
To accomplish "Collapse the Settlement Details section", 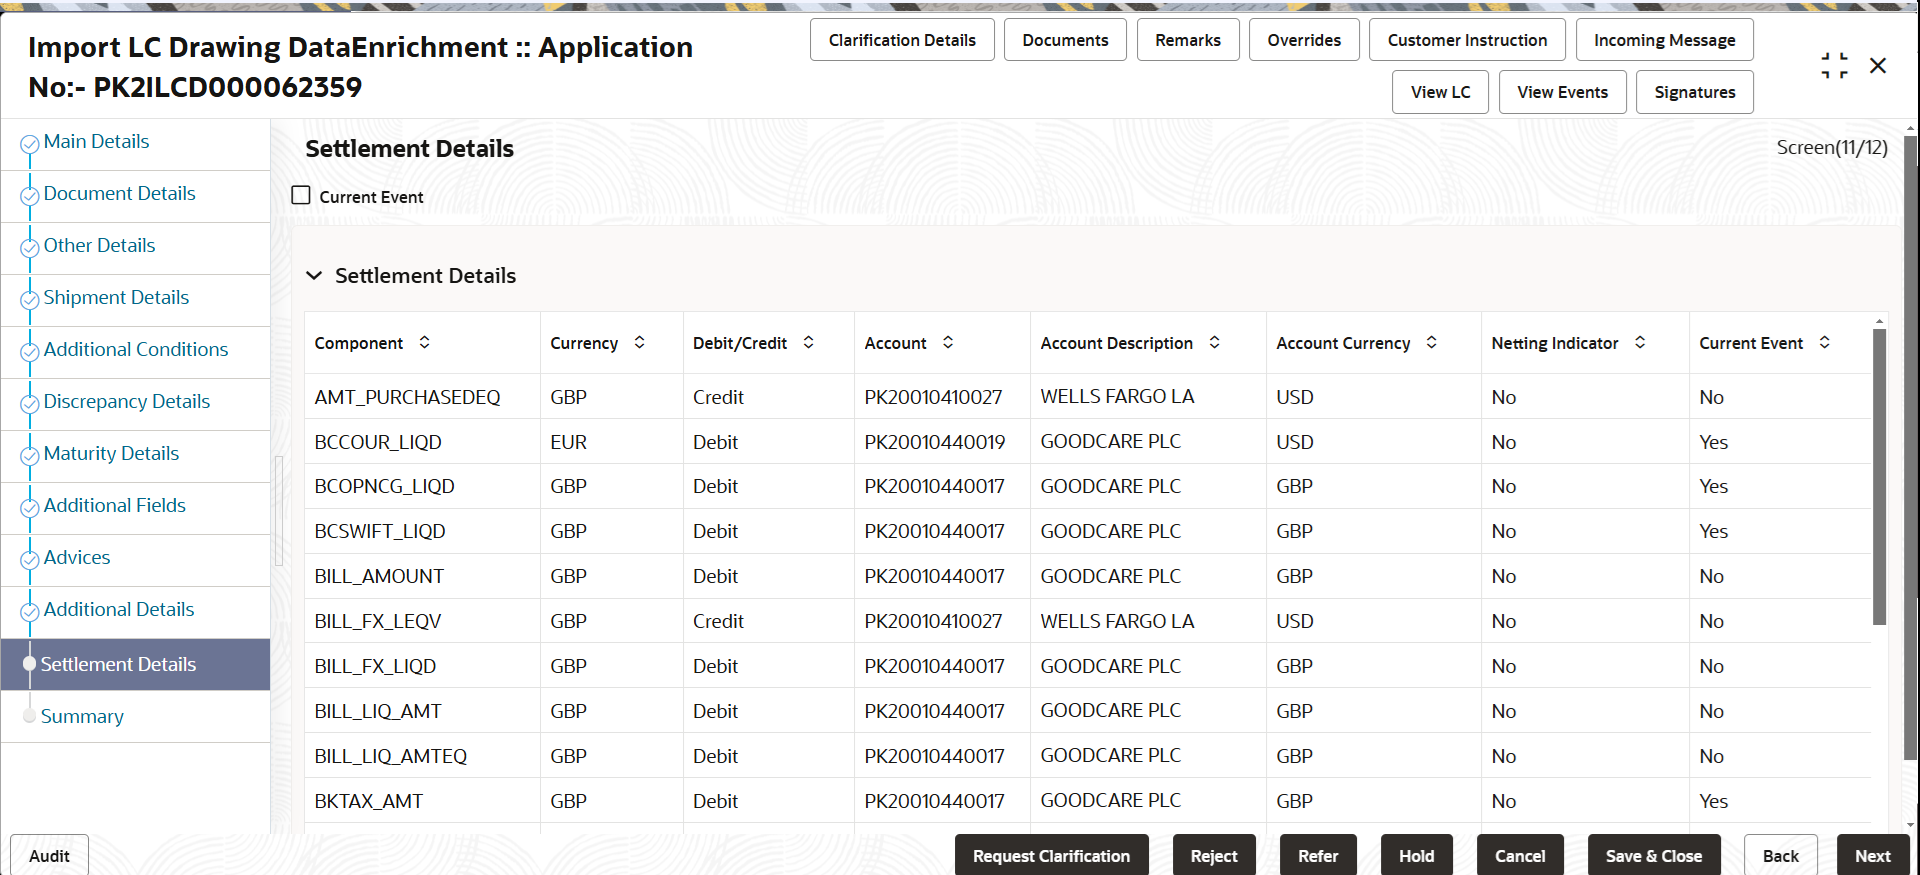I will point(314,275).
